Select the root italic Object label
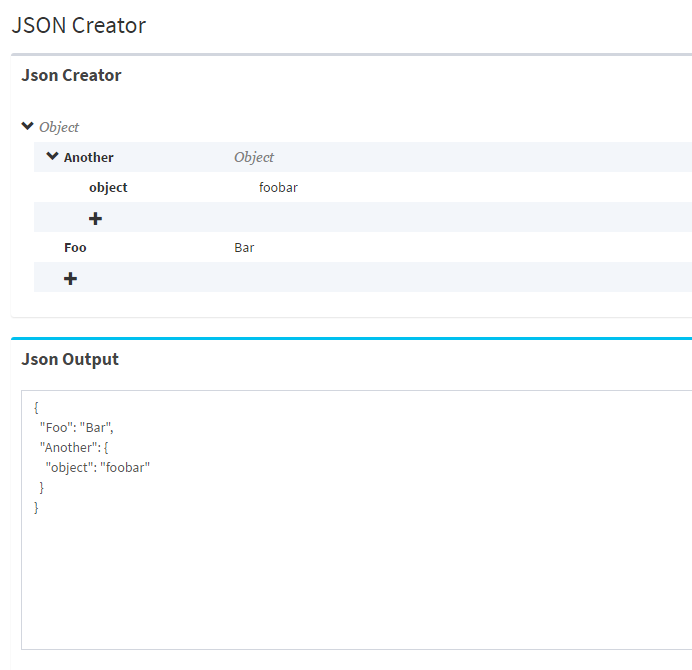This screenshot has width=692, height=670. (59, 128)
